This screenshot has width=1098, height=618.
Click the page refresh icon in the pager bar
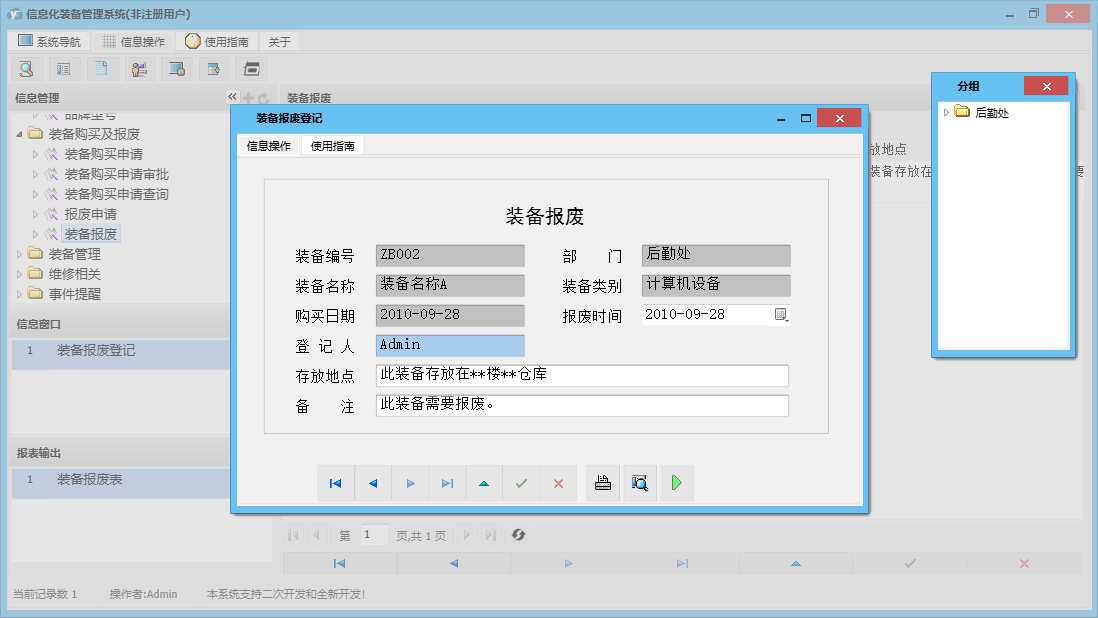[518, 535]
